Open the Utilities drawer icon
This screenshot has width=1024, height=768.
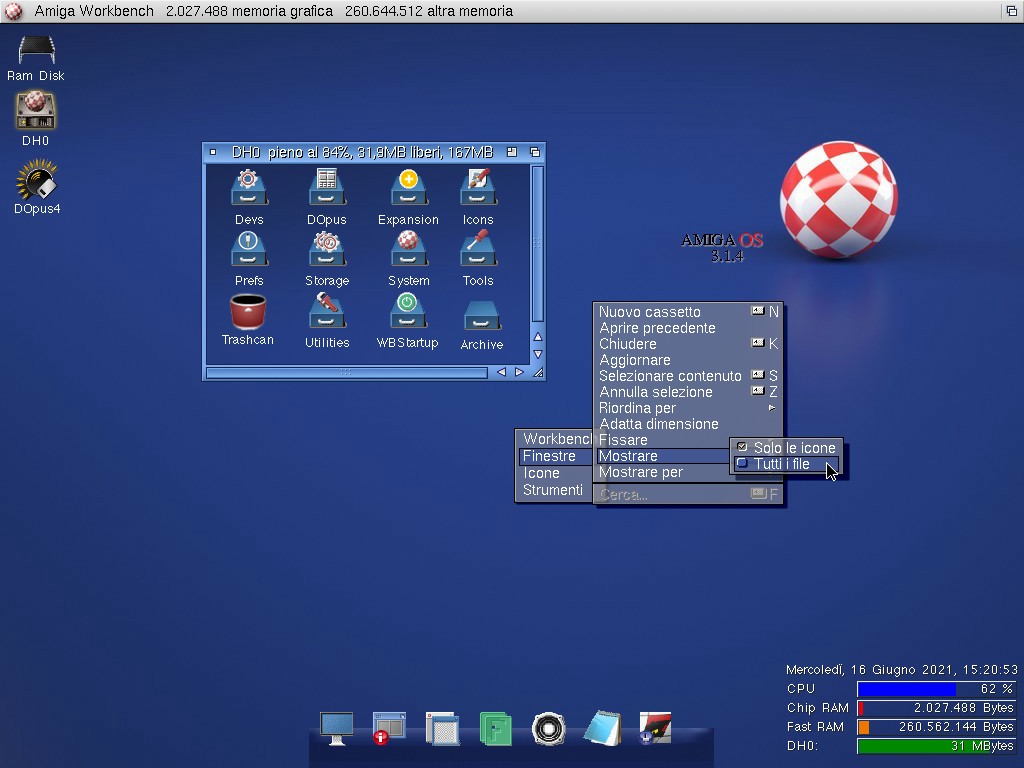pos(327,312)
